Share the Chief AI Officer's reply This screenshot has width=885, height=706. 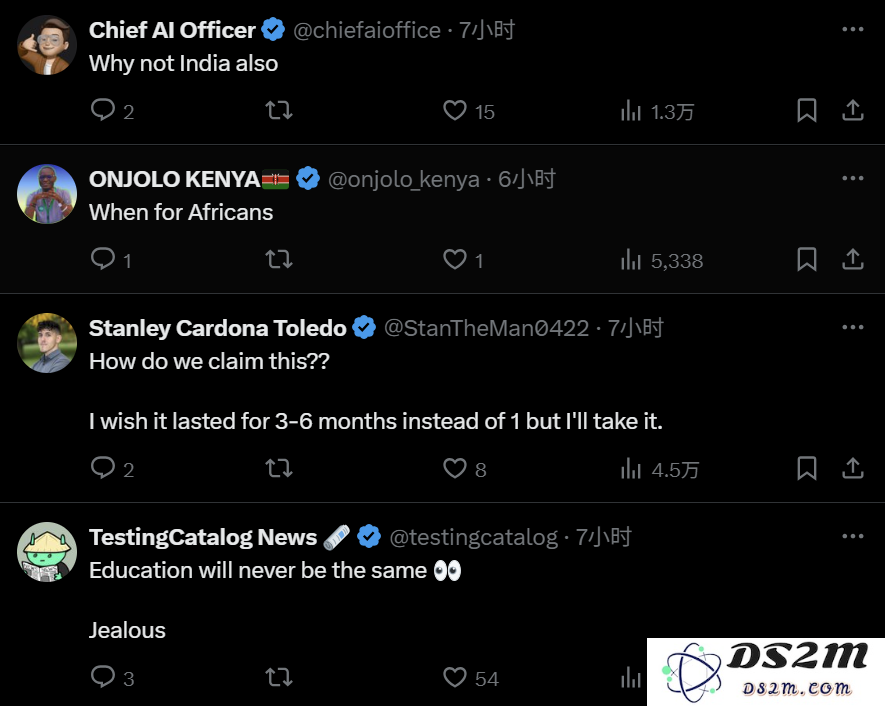pos(852,111)
